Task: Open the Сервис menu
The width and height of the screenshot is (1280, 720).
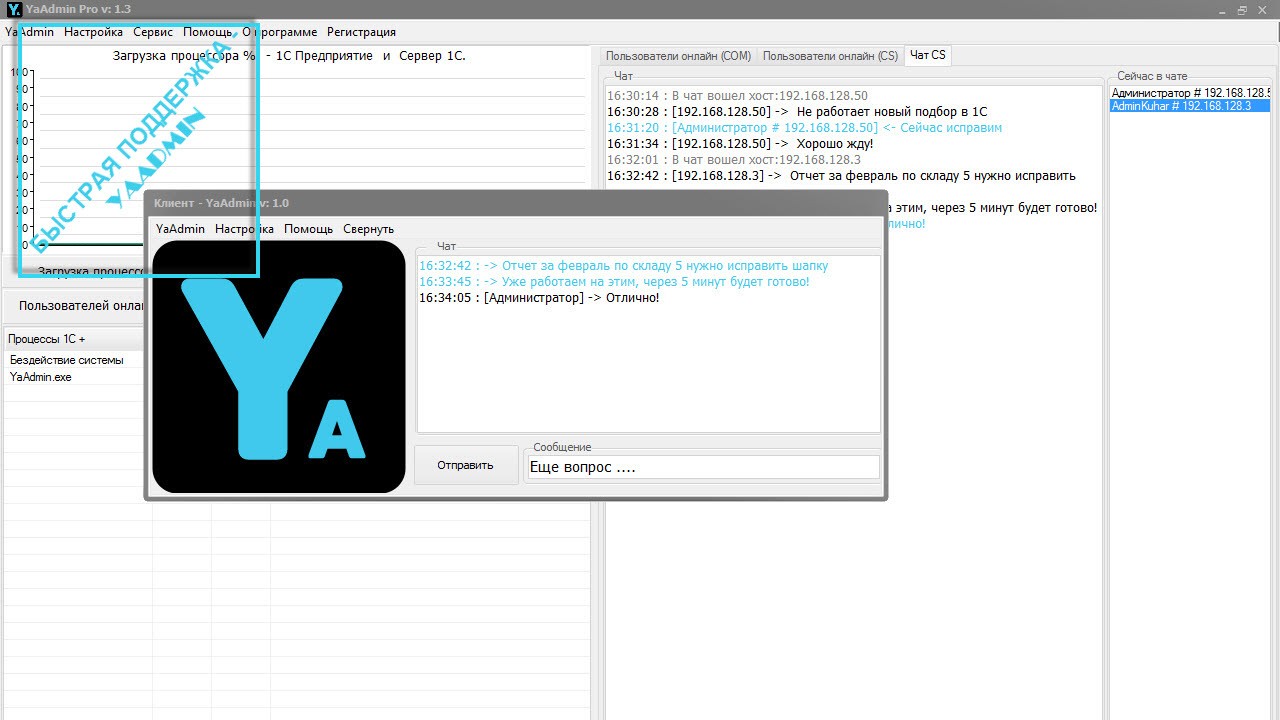Action: [x=153, y=32]
